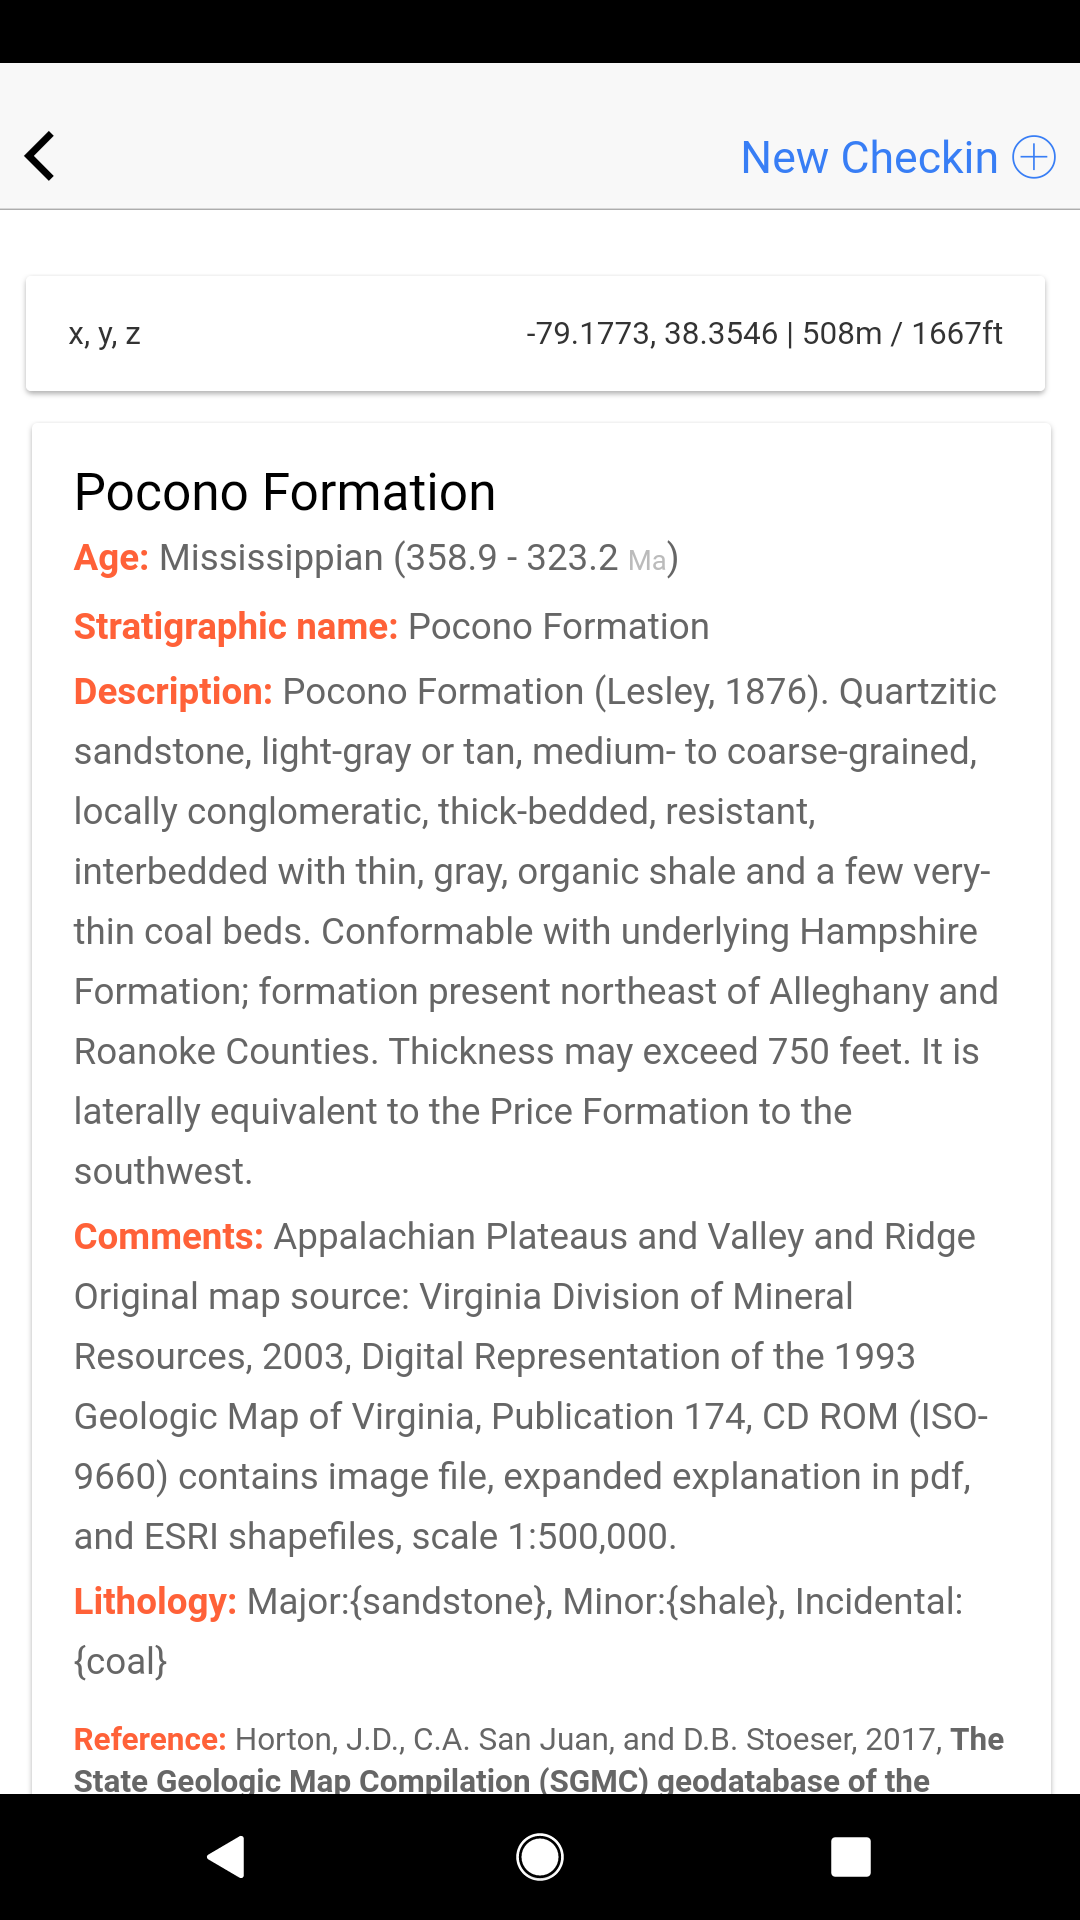Image resolution: width=1080 pixels, height=1920 pixels.
Task: Tap Android recent apps square button
Action: 851,1857
